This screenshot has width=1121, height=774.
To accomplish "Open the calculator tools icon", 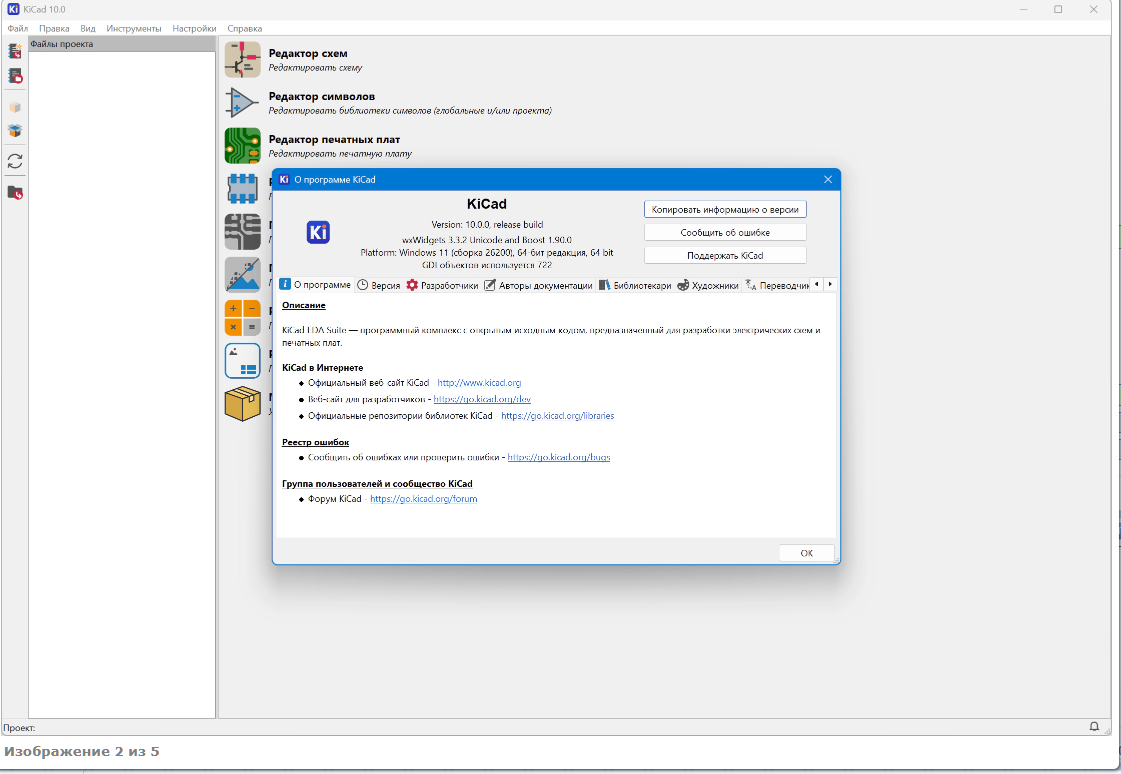I will click(x=242, y=318).
